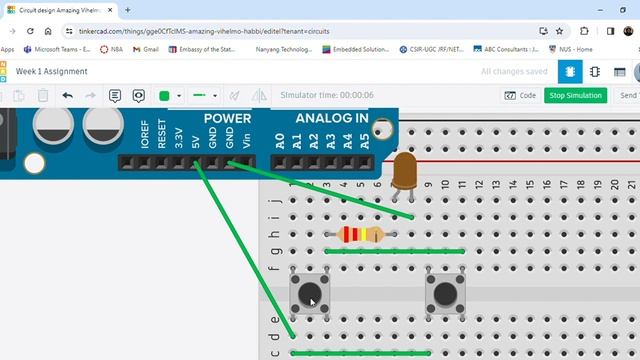
Task: Go to the browser home page
Action: [48, 31]
